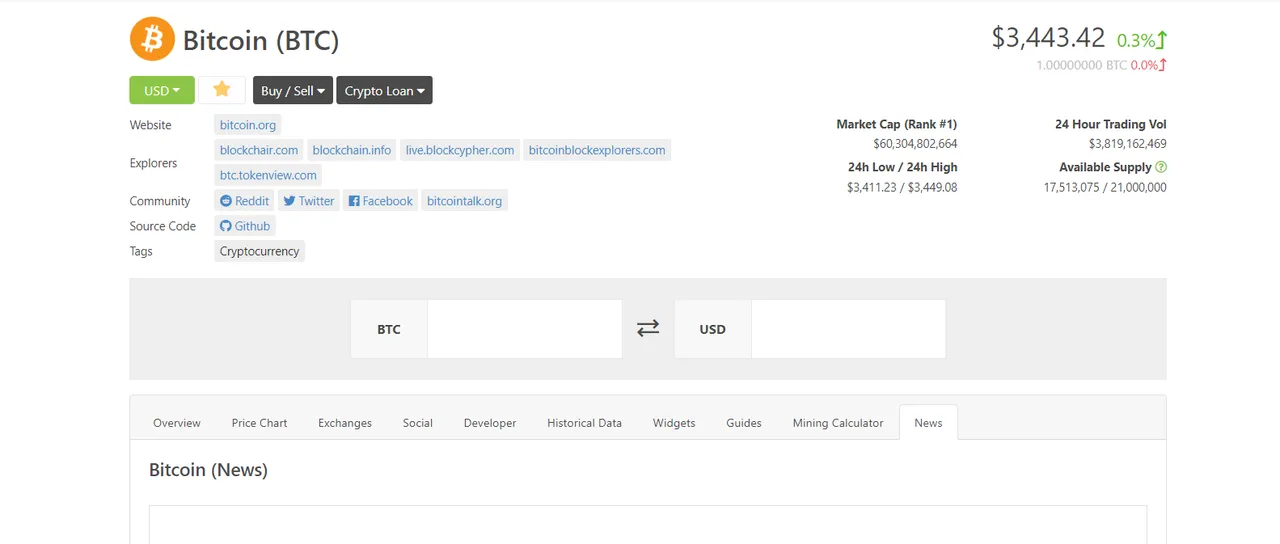Click the 24h low/high value $3,411.23 / $3,449.08

902,187
